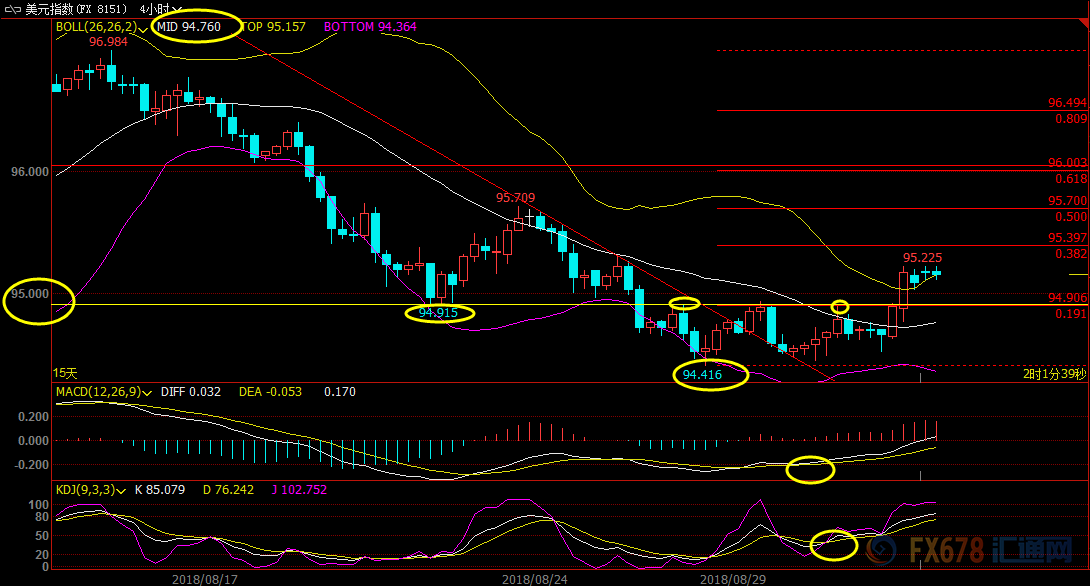The height and width of the screenshot is (586, 1090).
Task: Click the BOTTOM 94.364 band label
Action: coord(370,27)
